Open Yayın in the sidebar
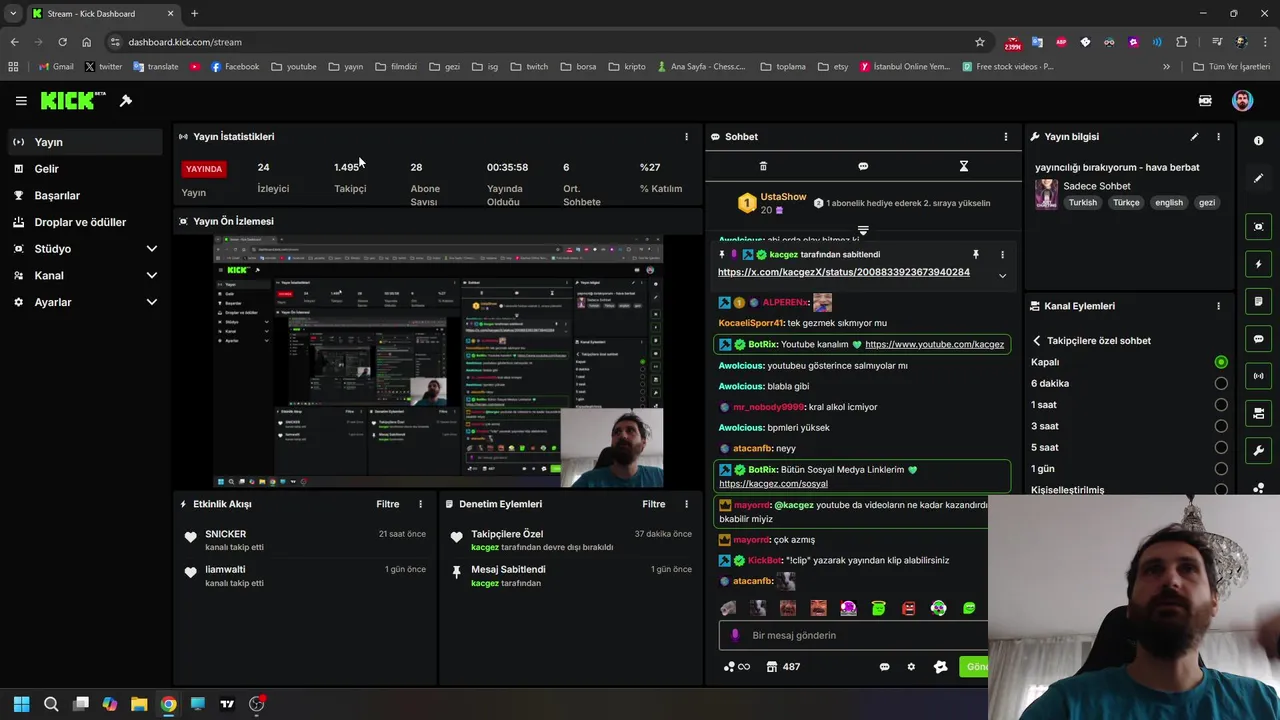Viewport: 1280px width, 720px height. (86, 142)
